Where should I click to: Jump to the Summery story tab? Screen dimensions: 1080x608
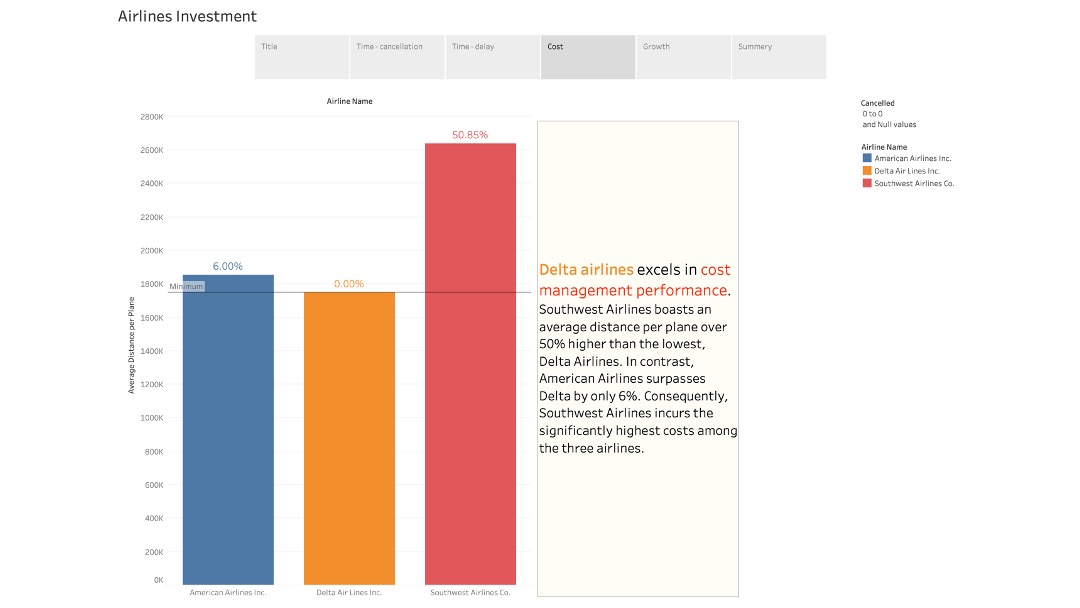coord(778,57)
